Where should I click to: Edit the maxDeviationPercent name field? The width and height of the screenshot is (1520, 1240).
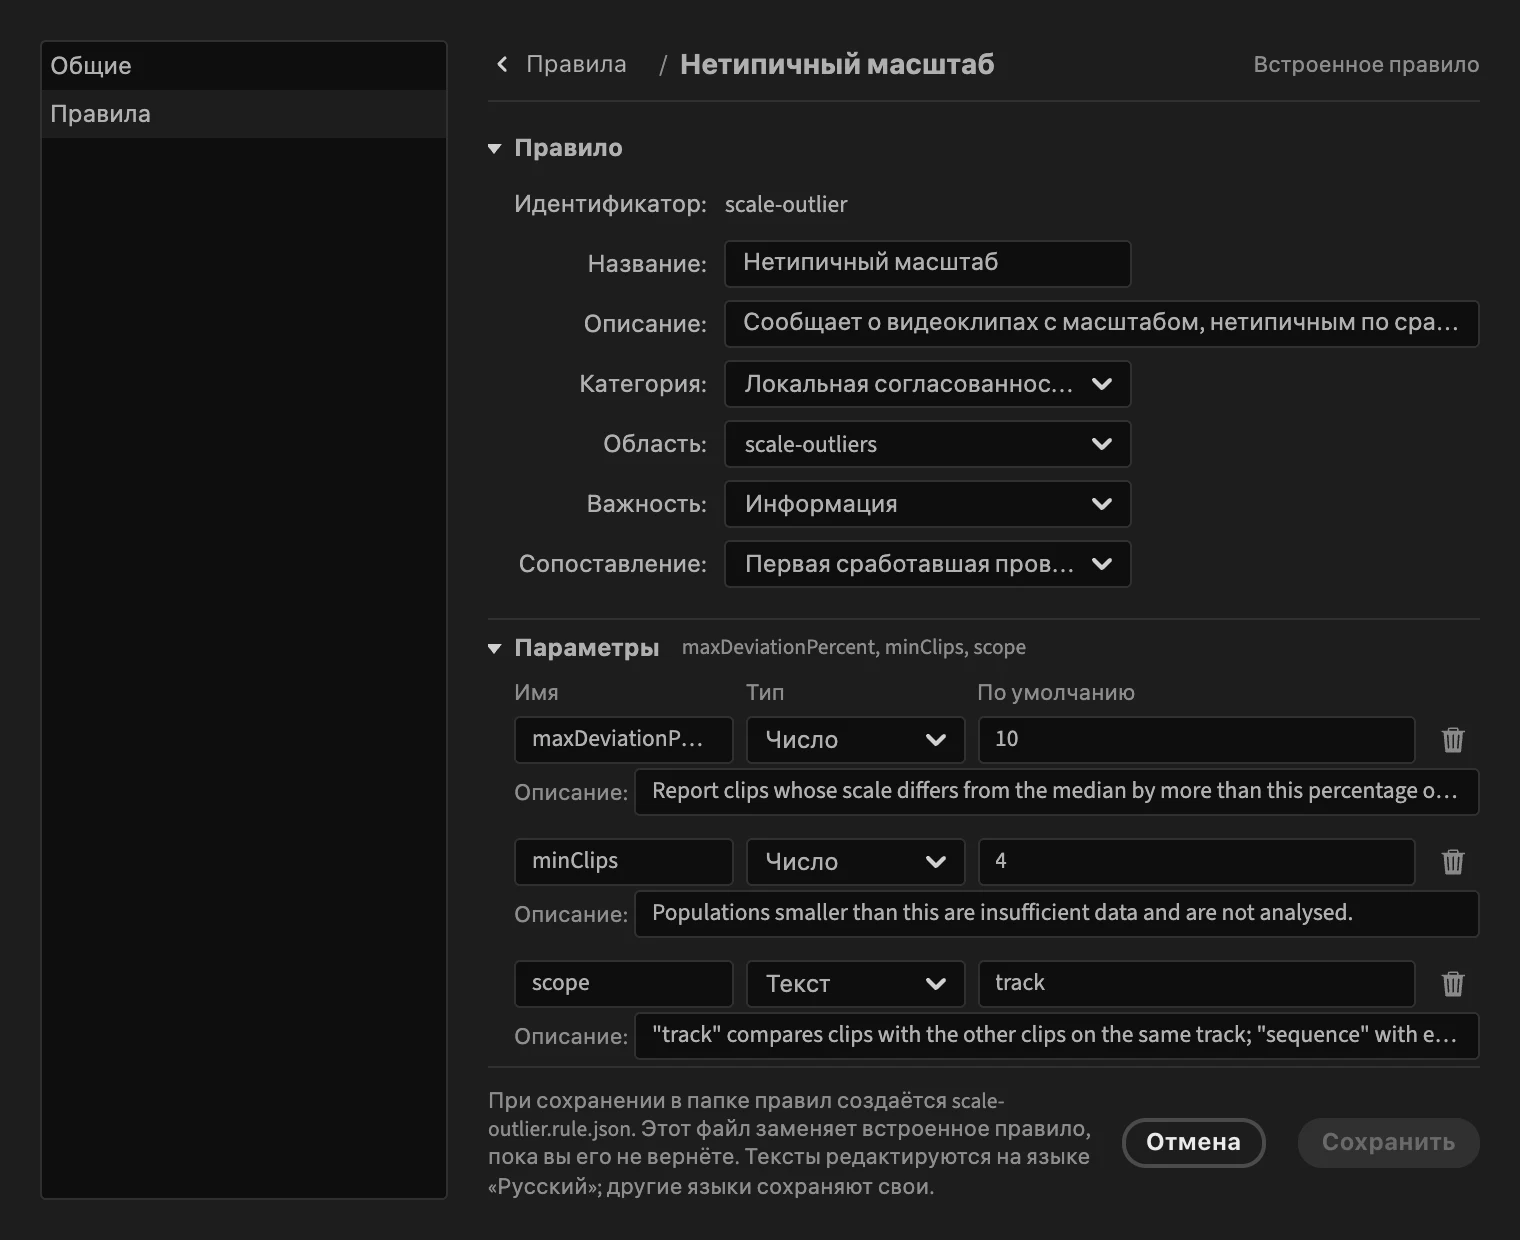(x=624, y=740)
